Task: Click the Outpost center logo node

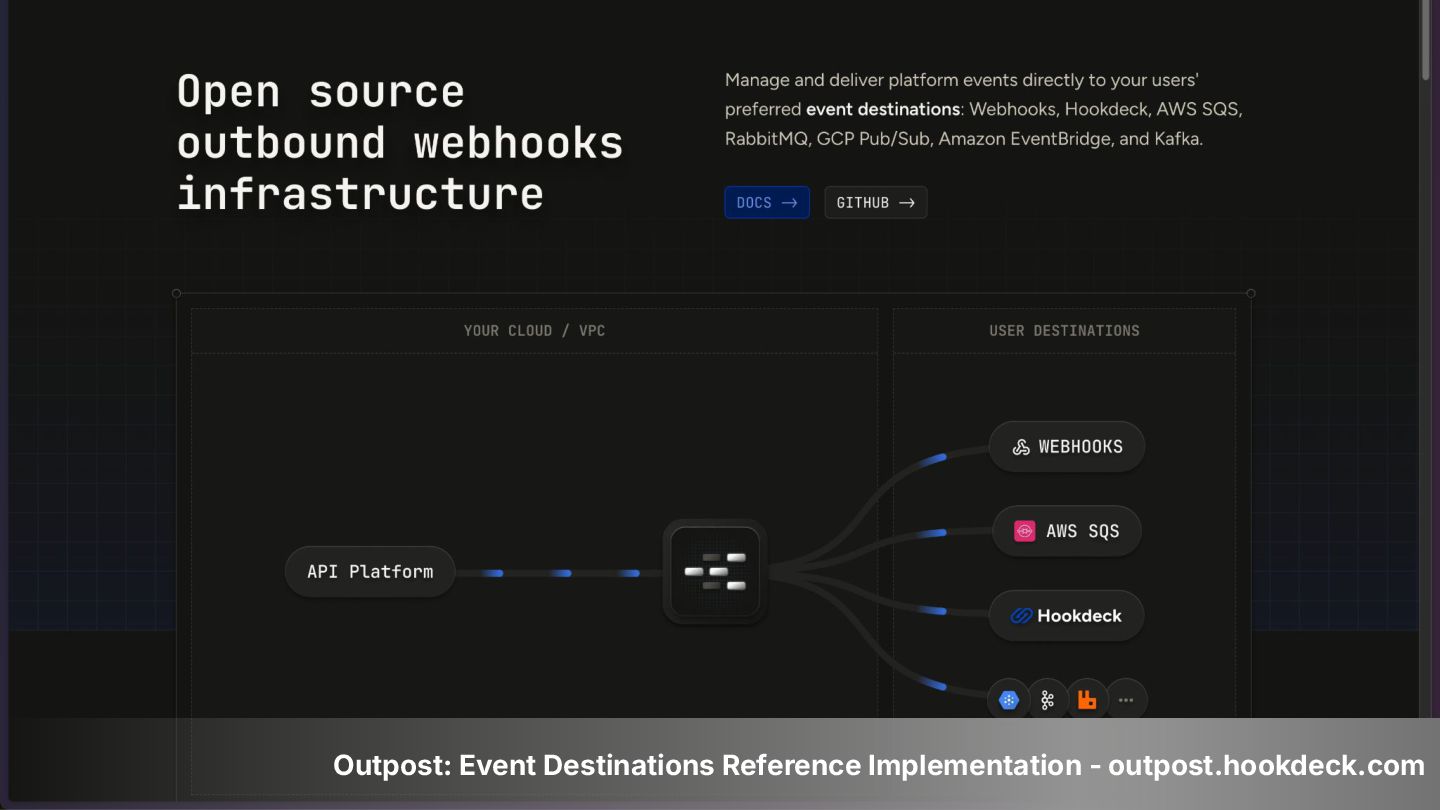Action: 715,572
